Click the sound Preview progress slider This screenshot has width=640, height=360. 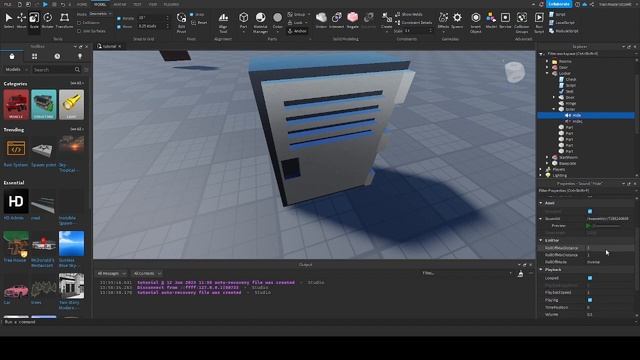click(x=607, y=226)
